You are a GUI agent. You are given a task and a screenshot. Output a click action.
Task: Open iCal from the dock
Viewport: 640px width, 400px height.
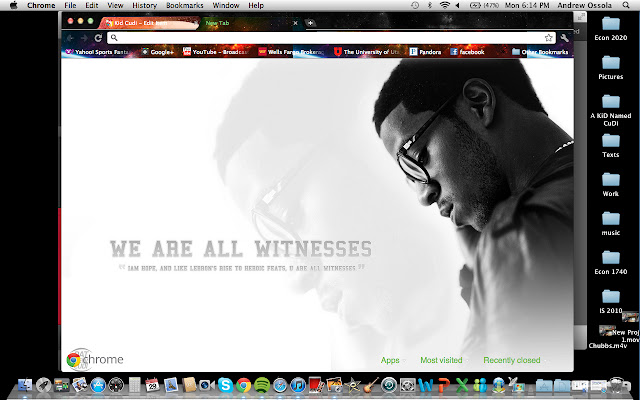coord(152,385)
